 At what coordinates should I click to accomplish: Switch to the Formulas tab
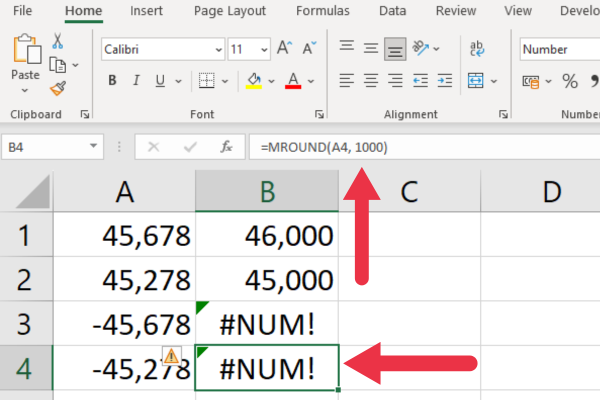click(323, 11)
